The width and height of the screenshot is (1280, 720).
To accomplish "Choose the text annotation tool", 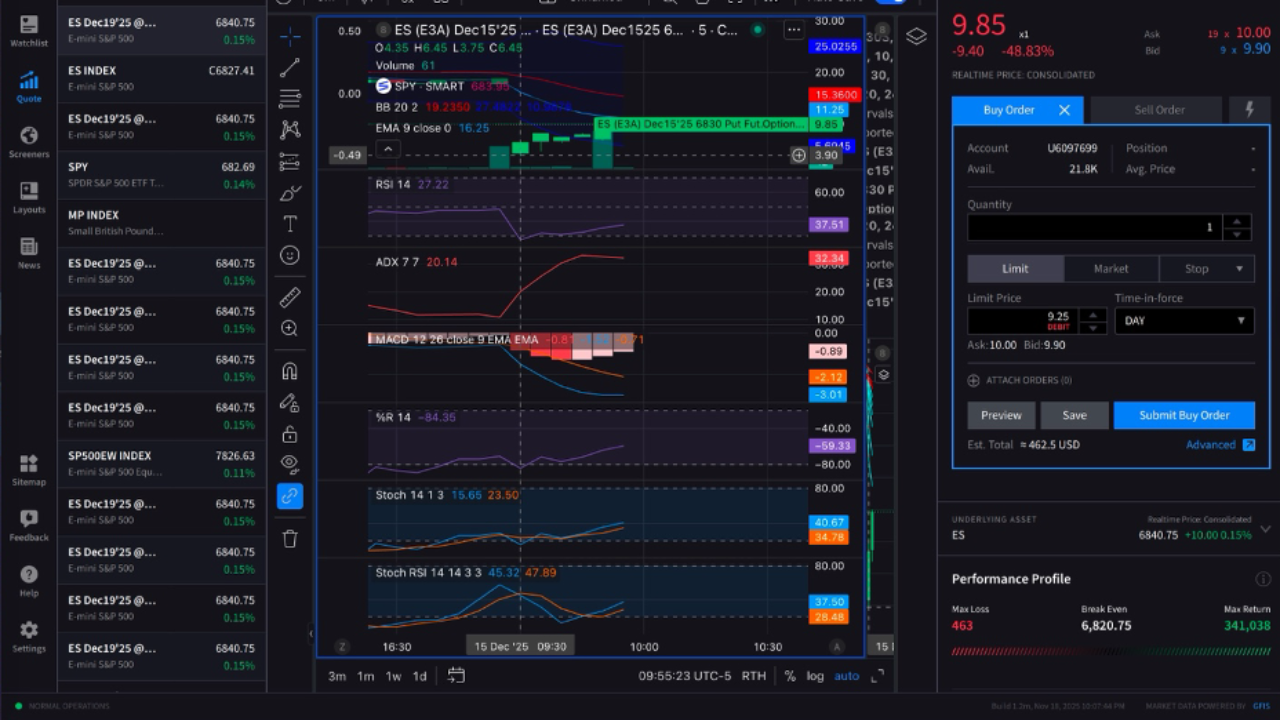I will tap(290, 224).
